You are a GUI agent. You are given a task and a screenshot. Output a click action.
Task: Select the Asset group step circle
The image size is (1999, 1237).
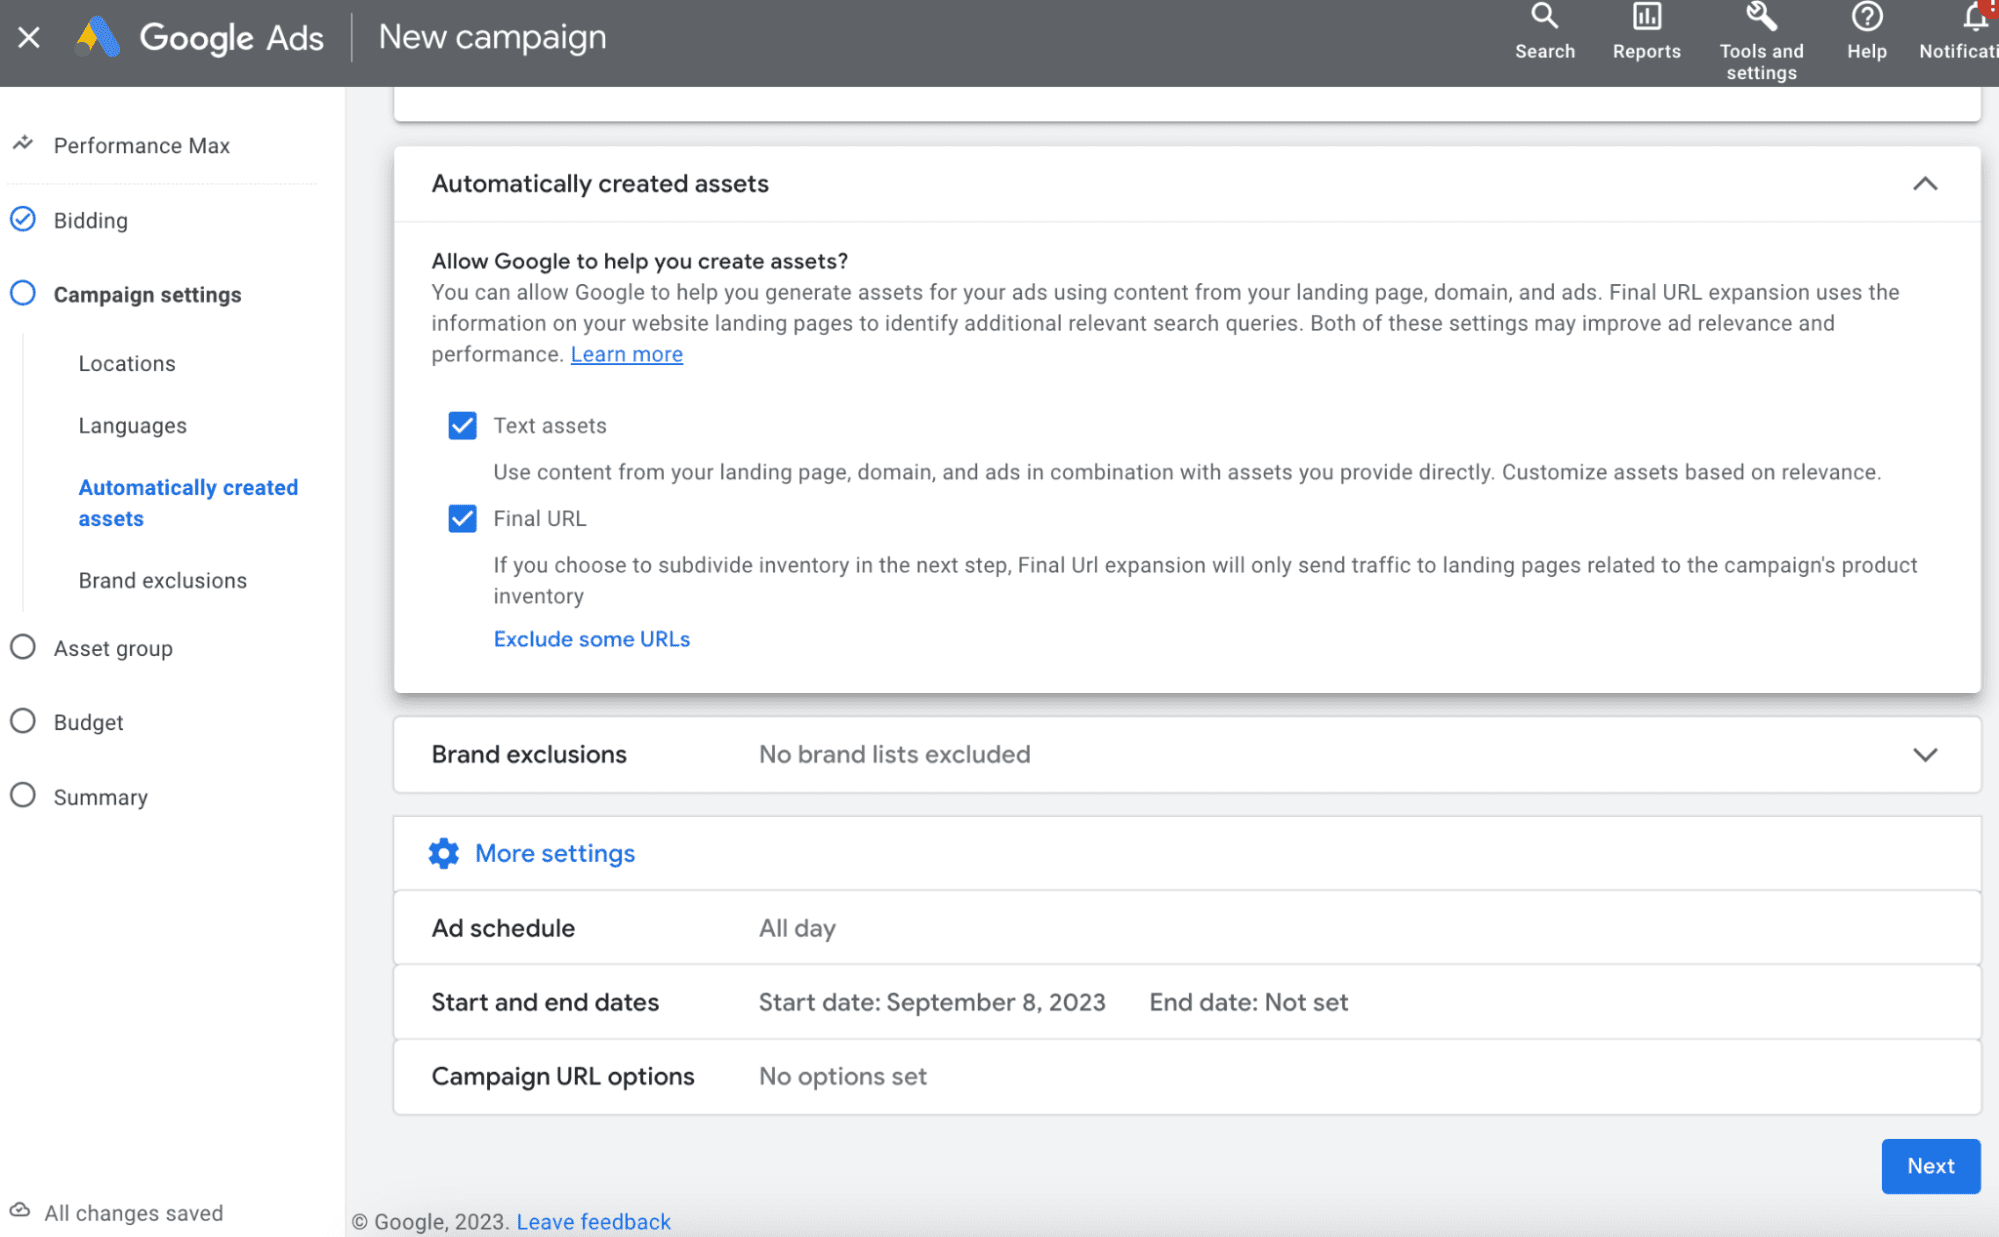click(x=23, y=647)
